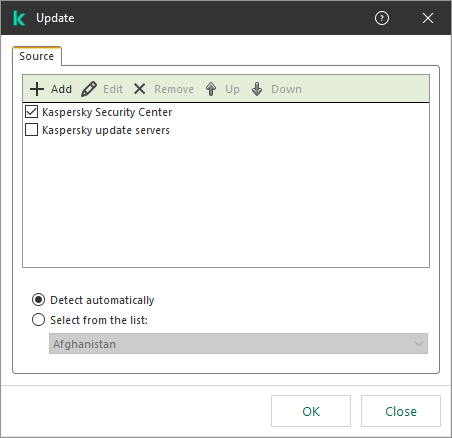The width and height of the screenshot is (452, 438).
Task: Close the Update window with X
Action: pos(428,18)
